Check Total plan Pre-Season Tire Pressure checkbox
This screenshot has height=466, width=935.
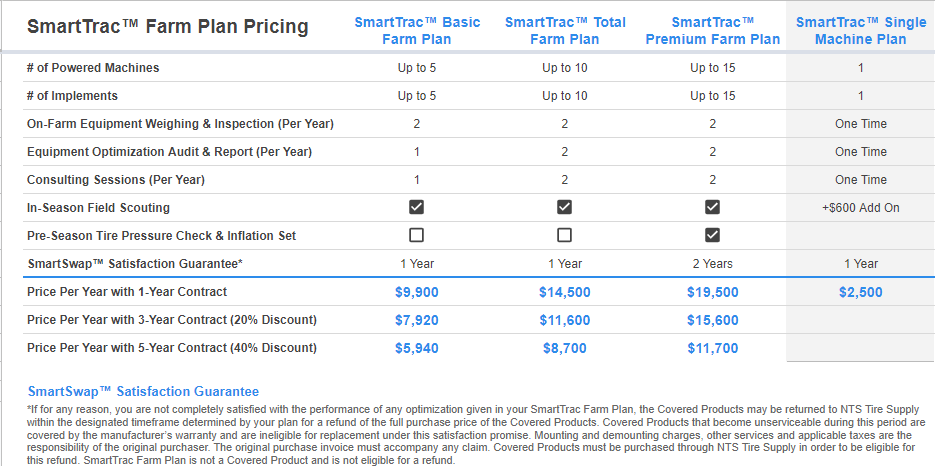[564, 236]
